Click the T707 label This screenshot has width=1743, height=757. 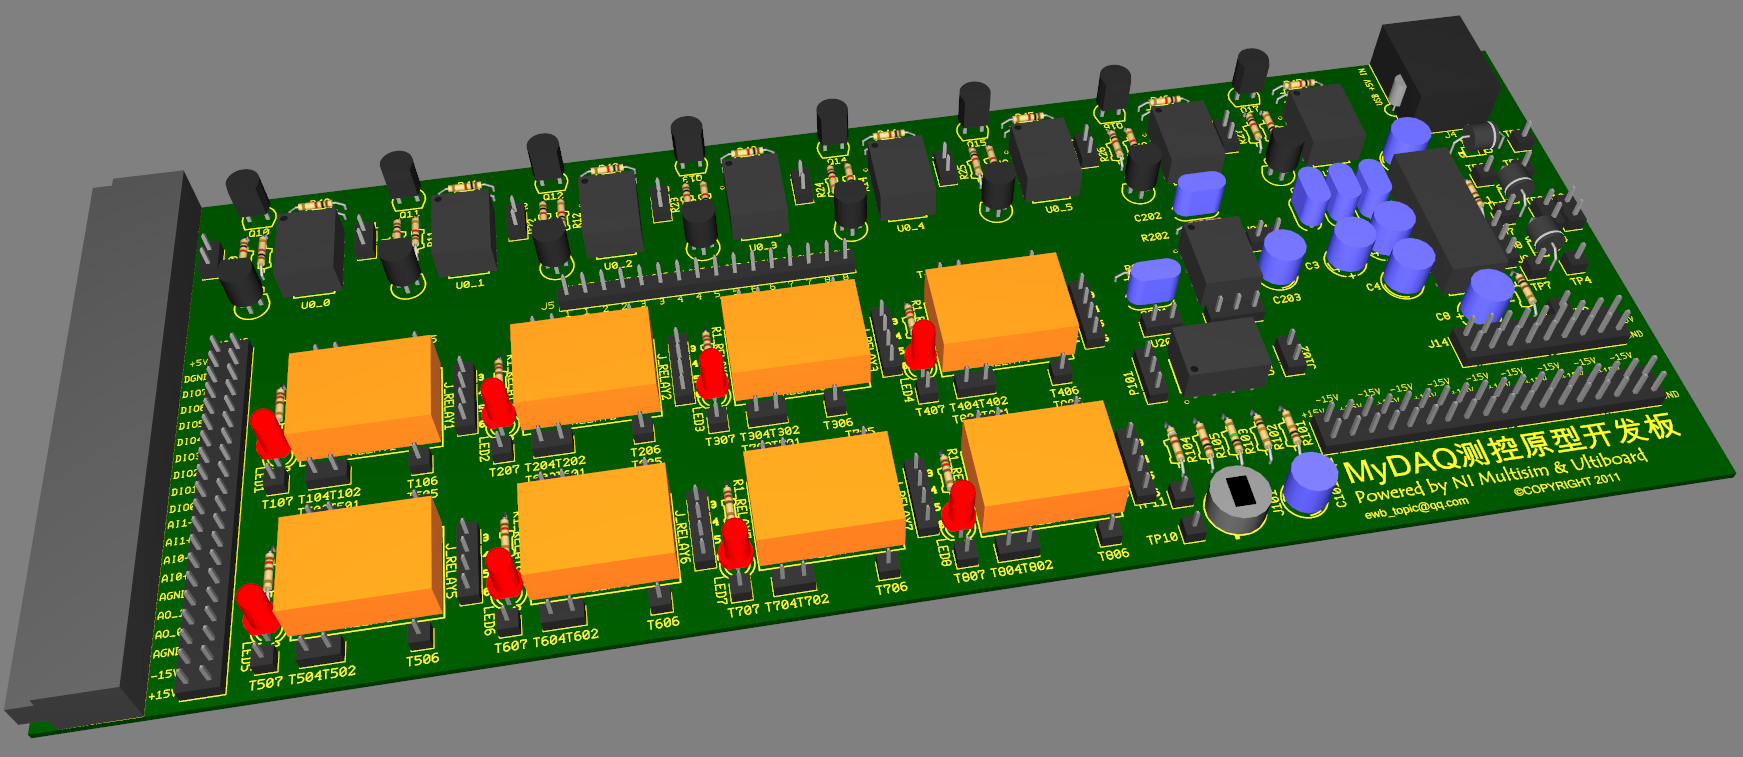743,610
